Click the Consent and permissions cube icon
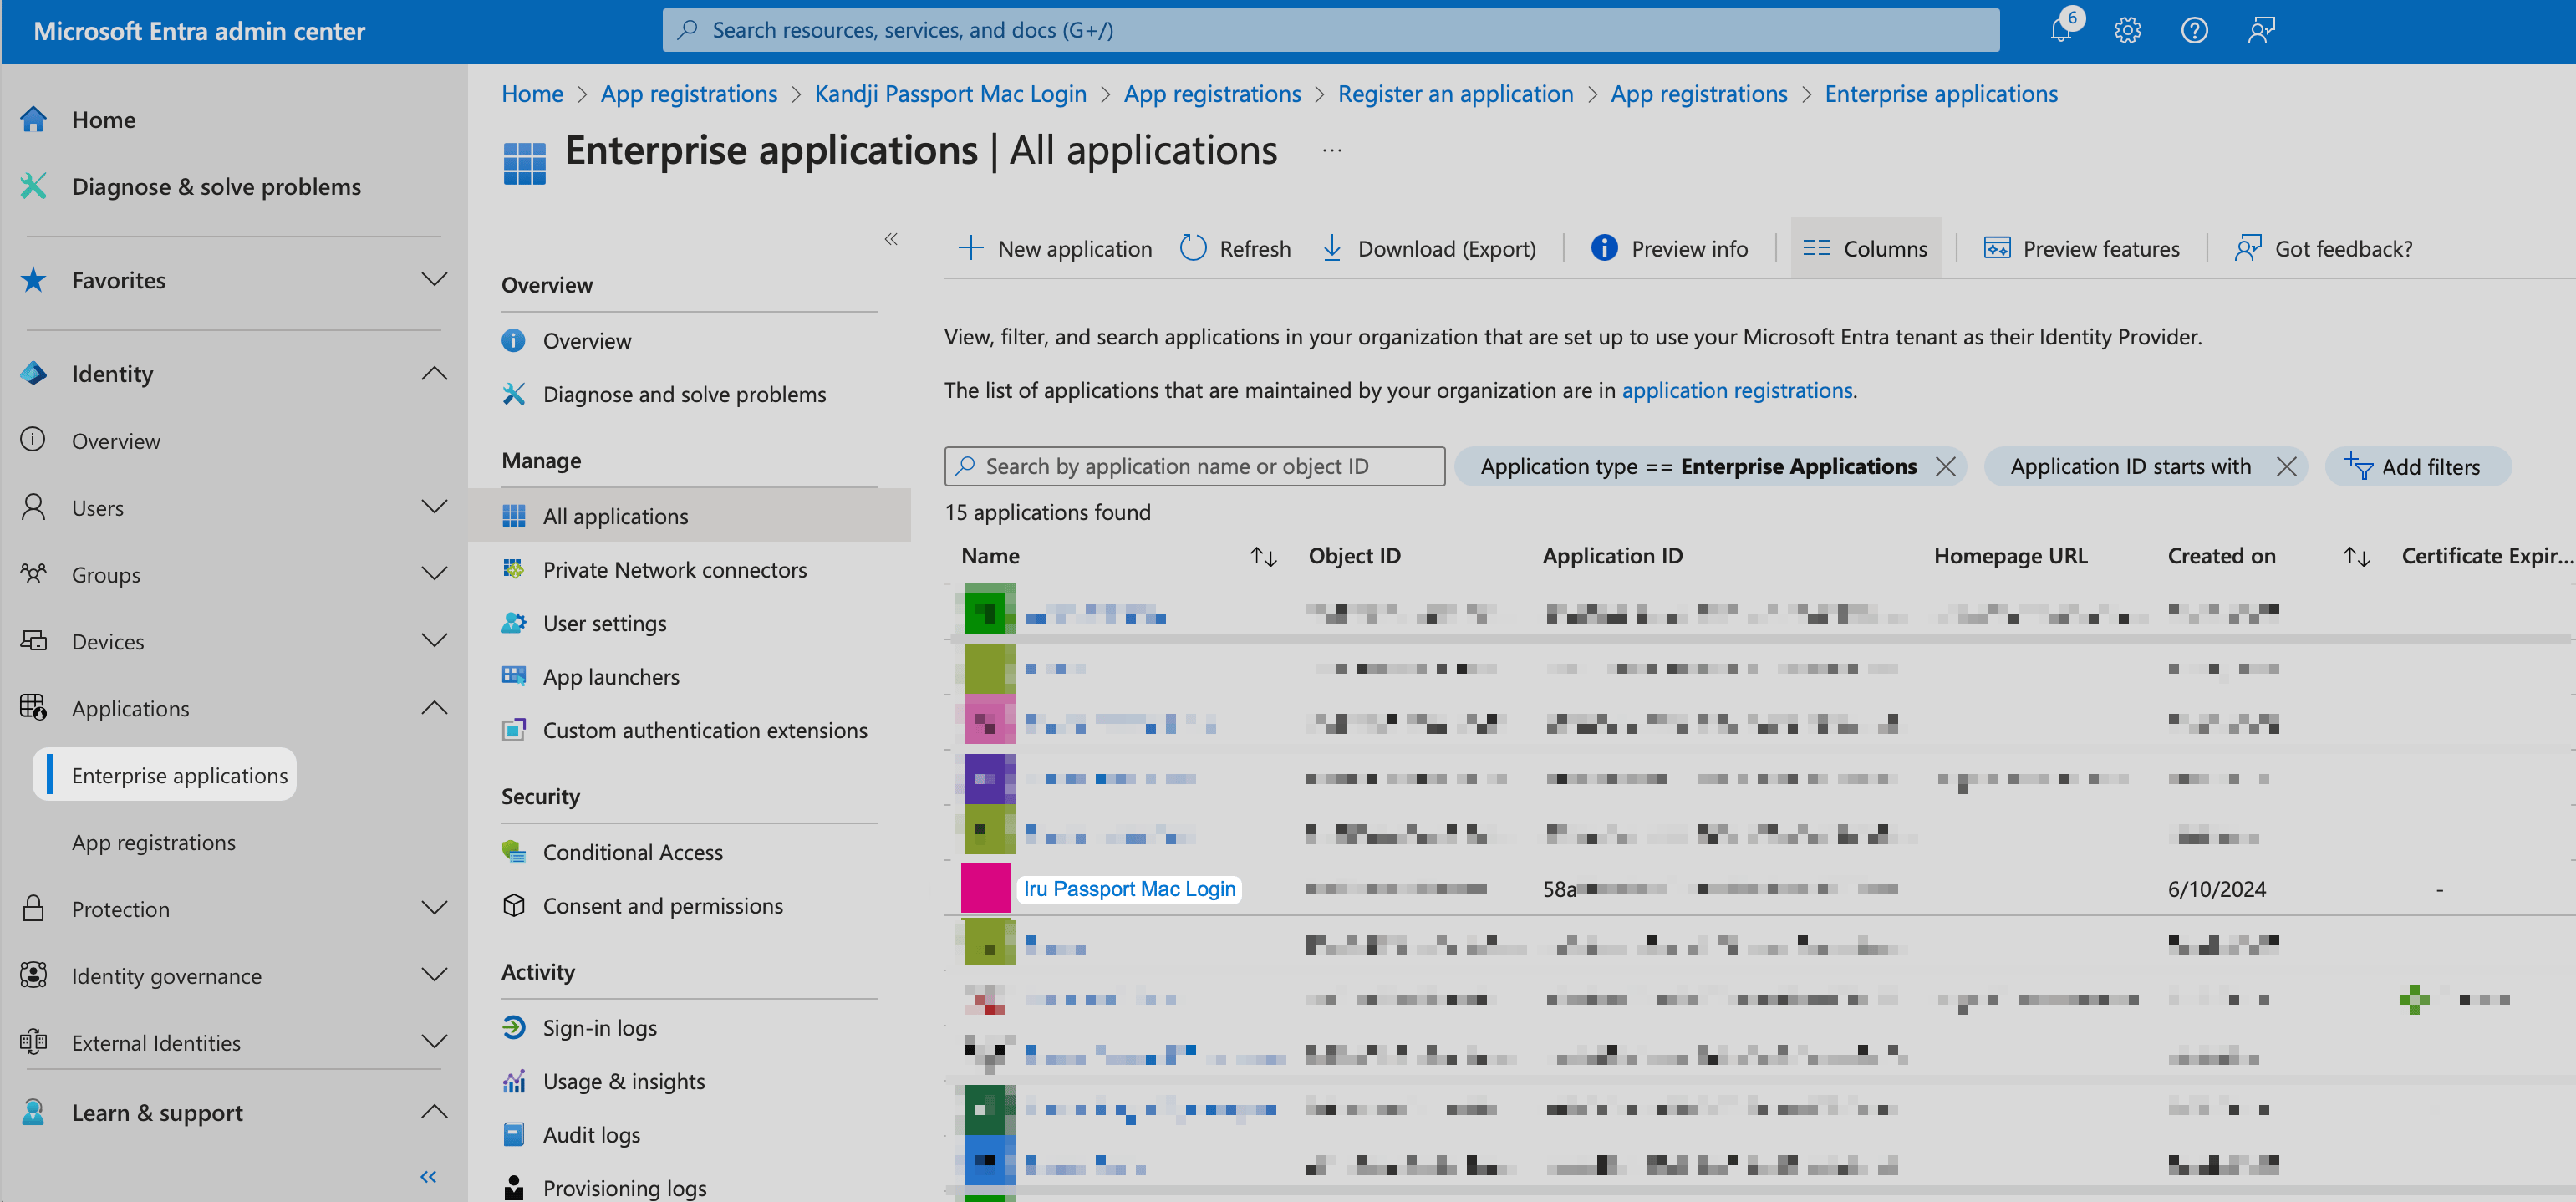This screenshot has height=1202, width=2576. click(514, 905)
